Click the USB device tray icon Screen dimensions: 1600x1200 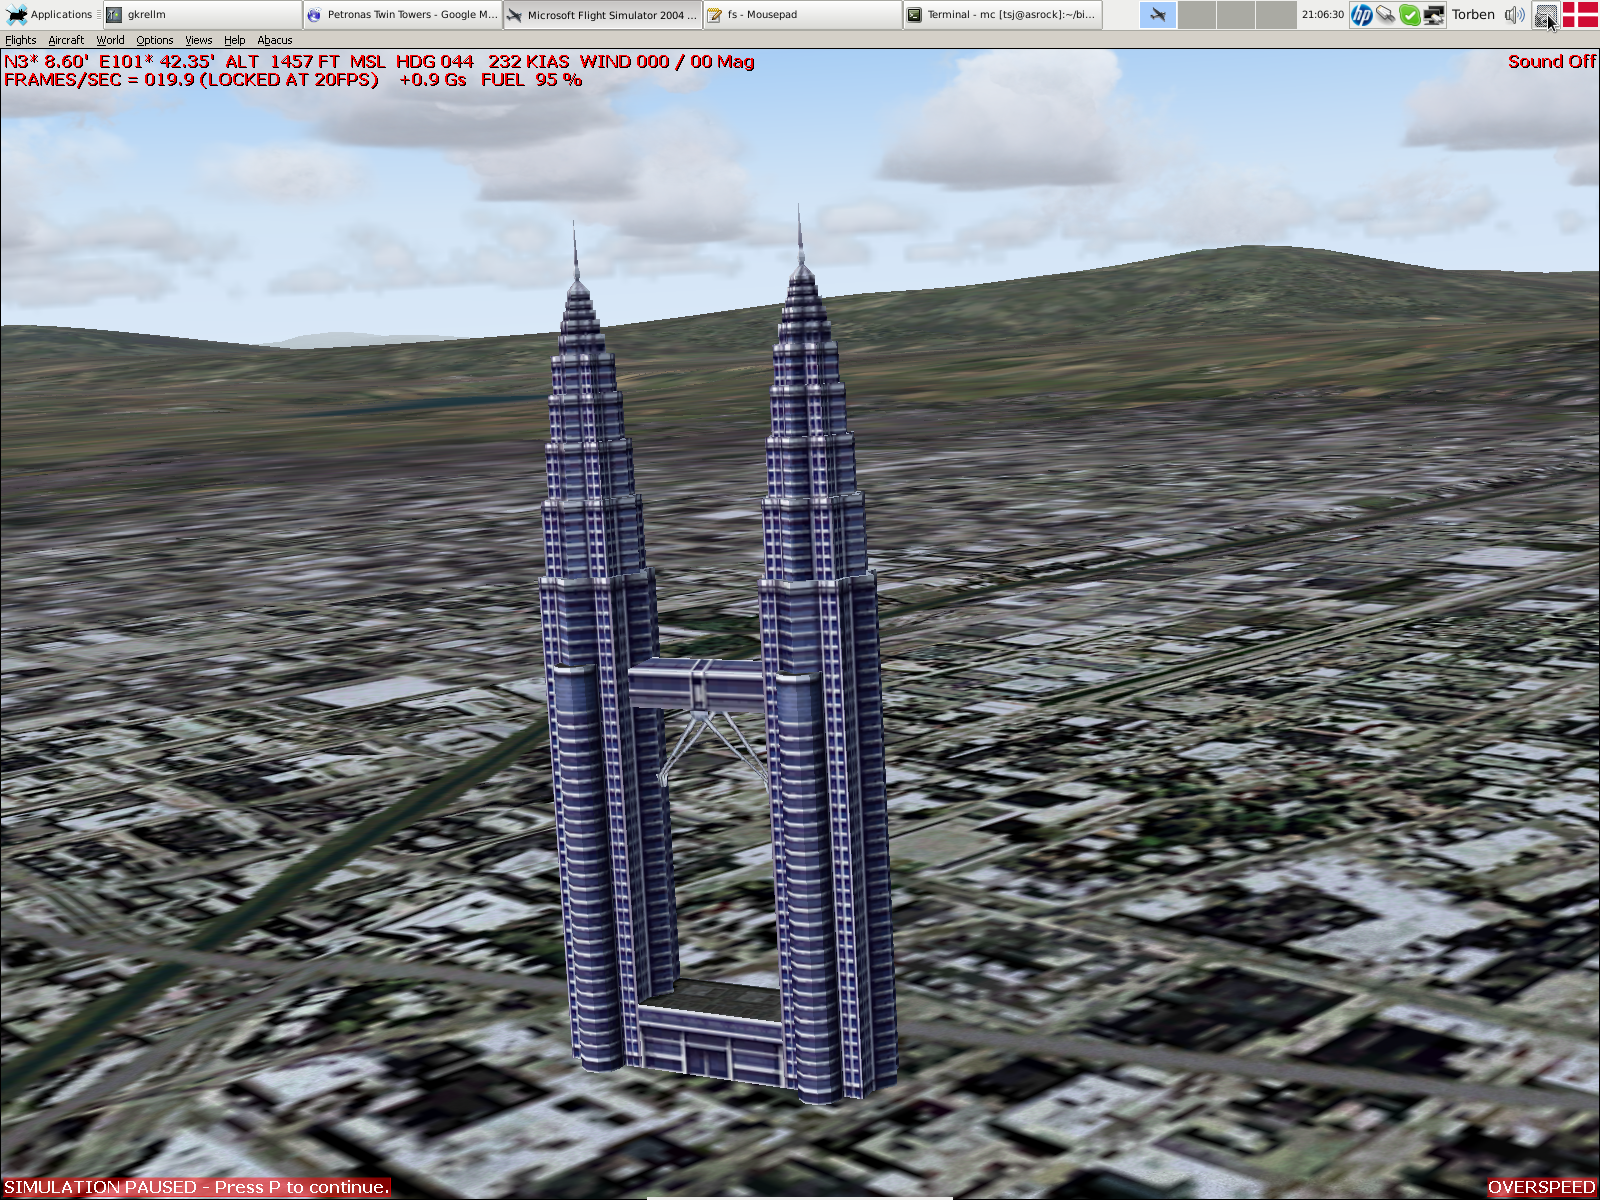tap(1385, 15)
